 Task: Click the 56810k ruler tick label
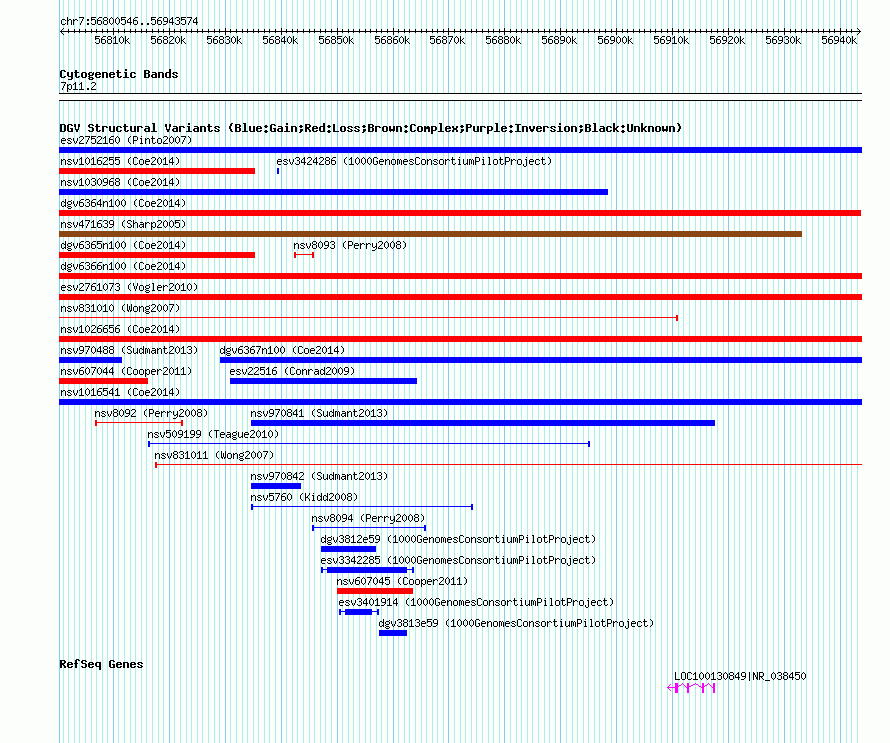coord(112,40)
